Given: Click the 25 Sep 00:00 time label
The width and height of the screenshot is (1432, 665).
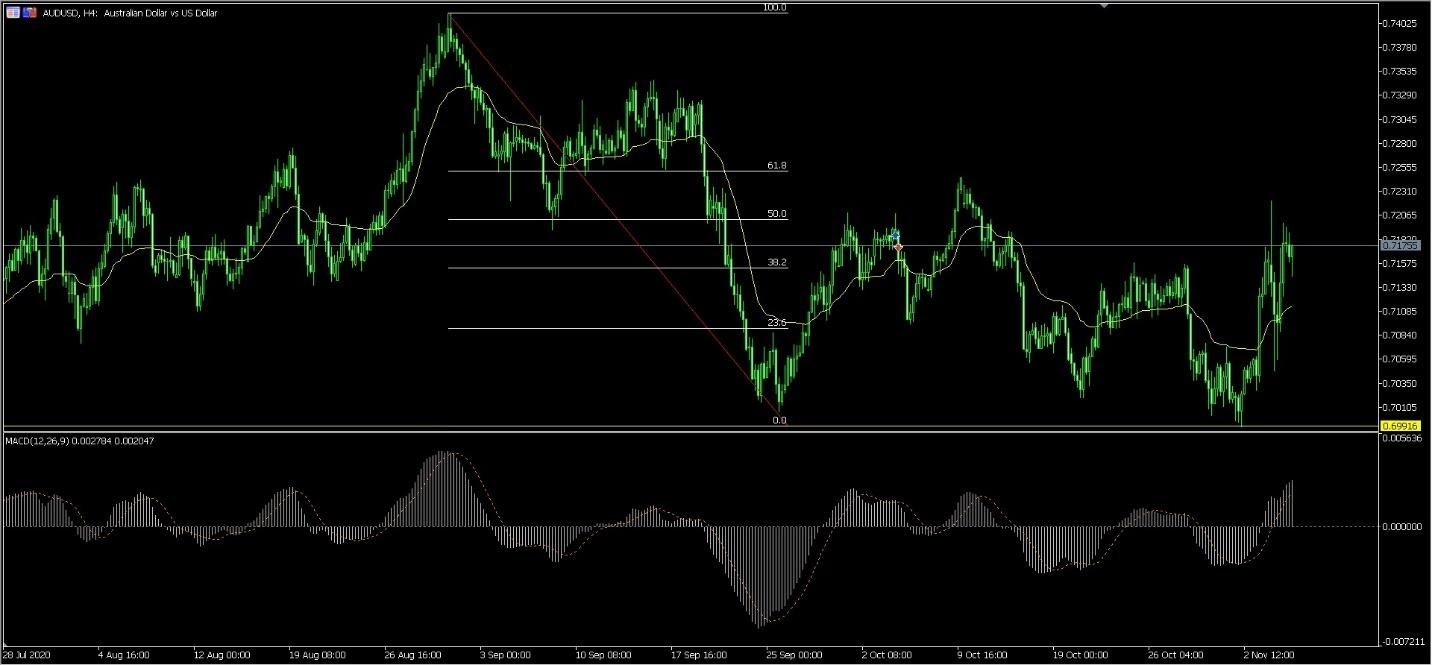Looking at the screenshot, I should pyautogui.click(x=794, y=656).
